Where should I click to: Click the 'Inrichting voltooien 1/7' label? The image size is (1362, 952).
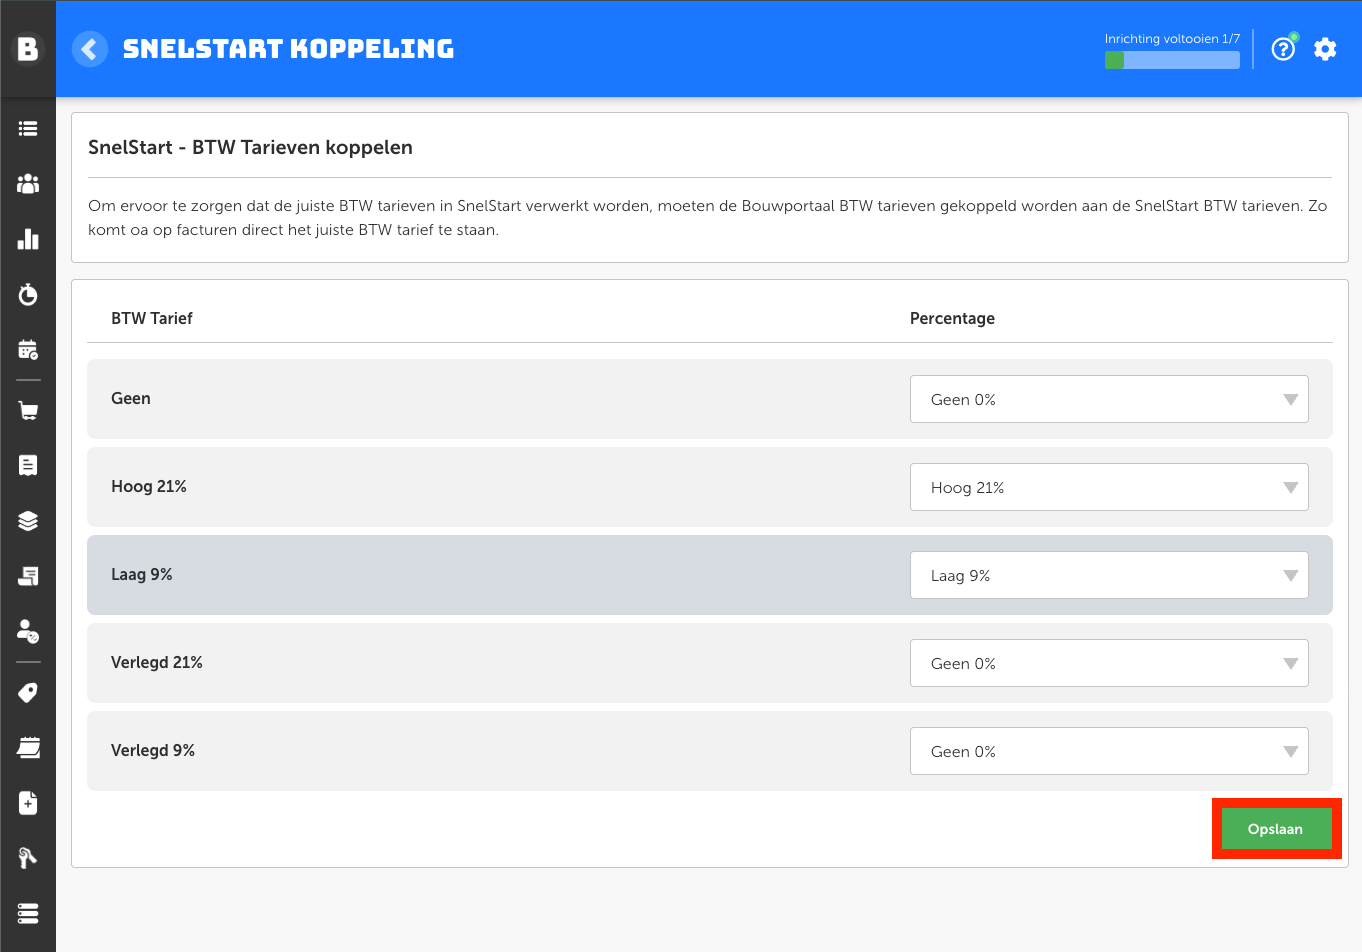(1172, 39)
